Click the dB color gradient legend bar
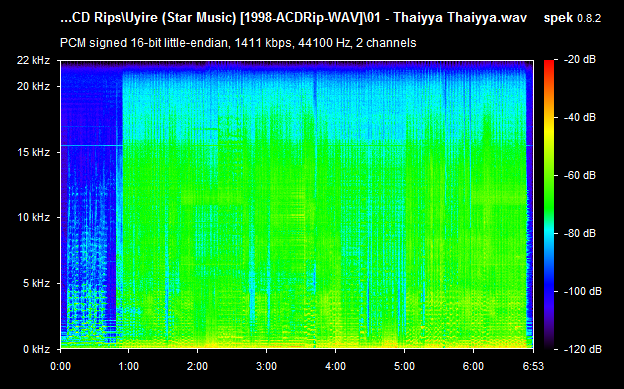 549,205
